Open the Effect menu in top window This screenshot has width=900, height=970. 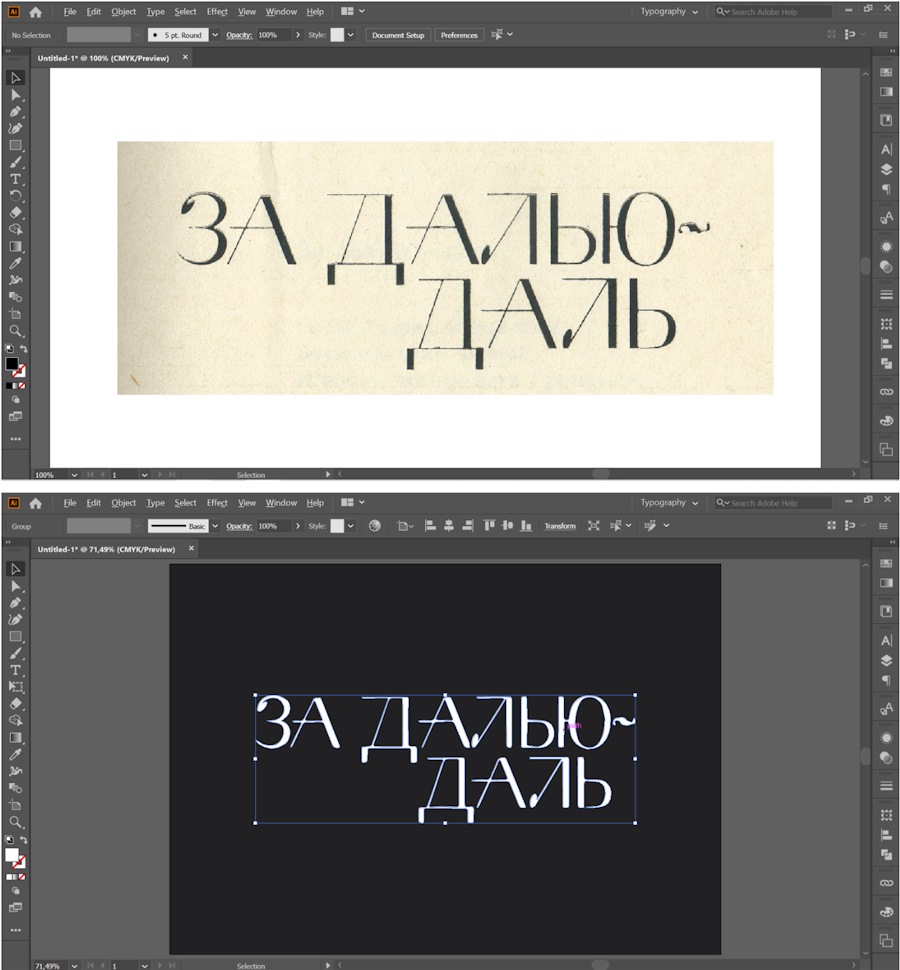click(217, 12)
